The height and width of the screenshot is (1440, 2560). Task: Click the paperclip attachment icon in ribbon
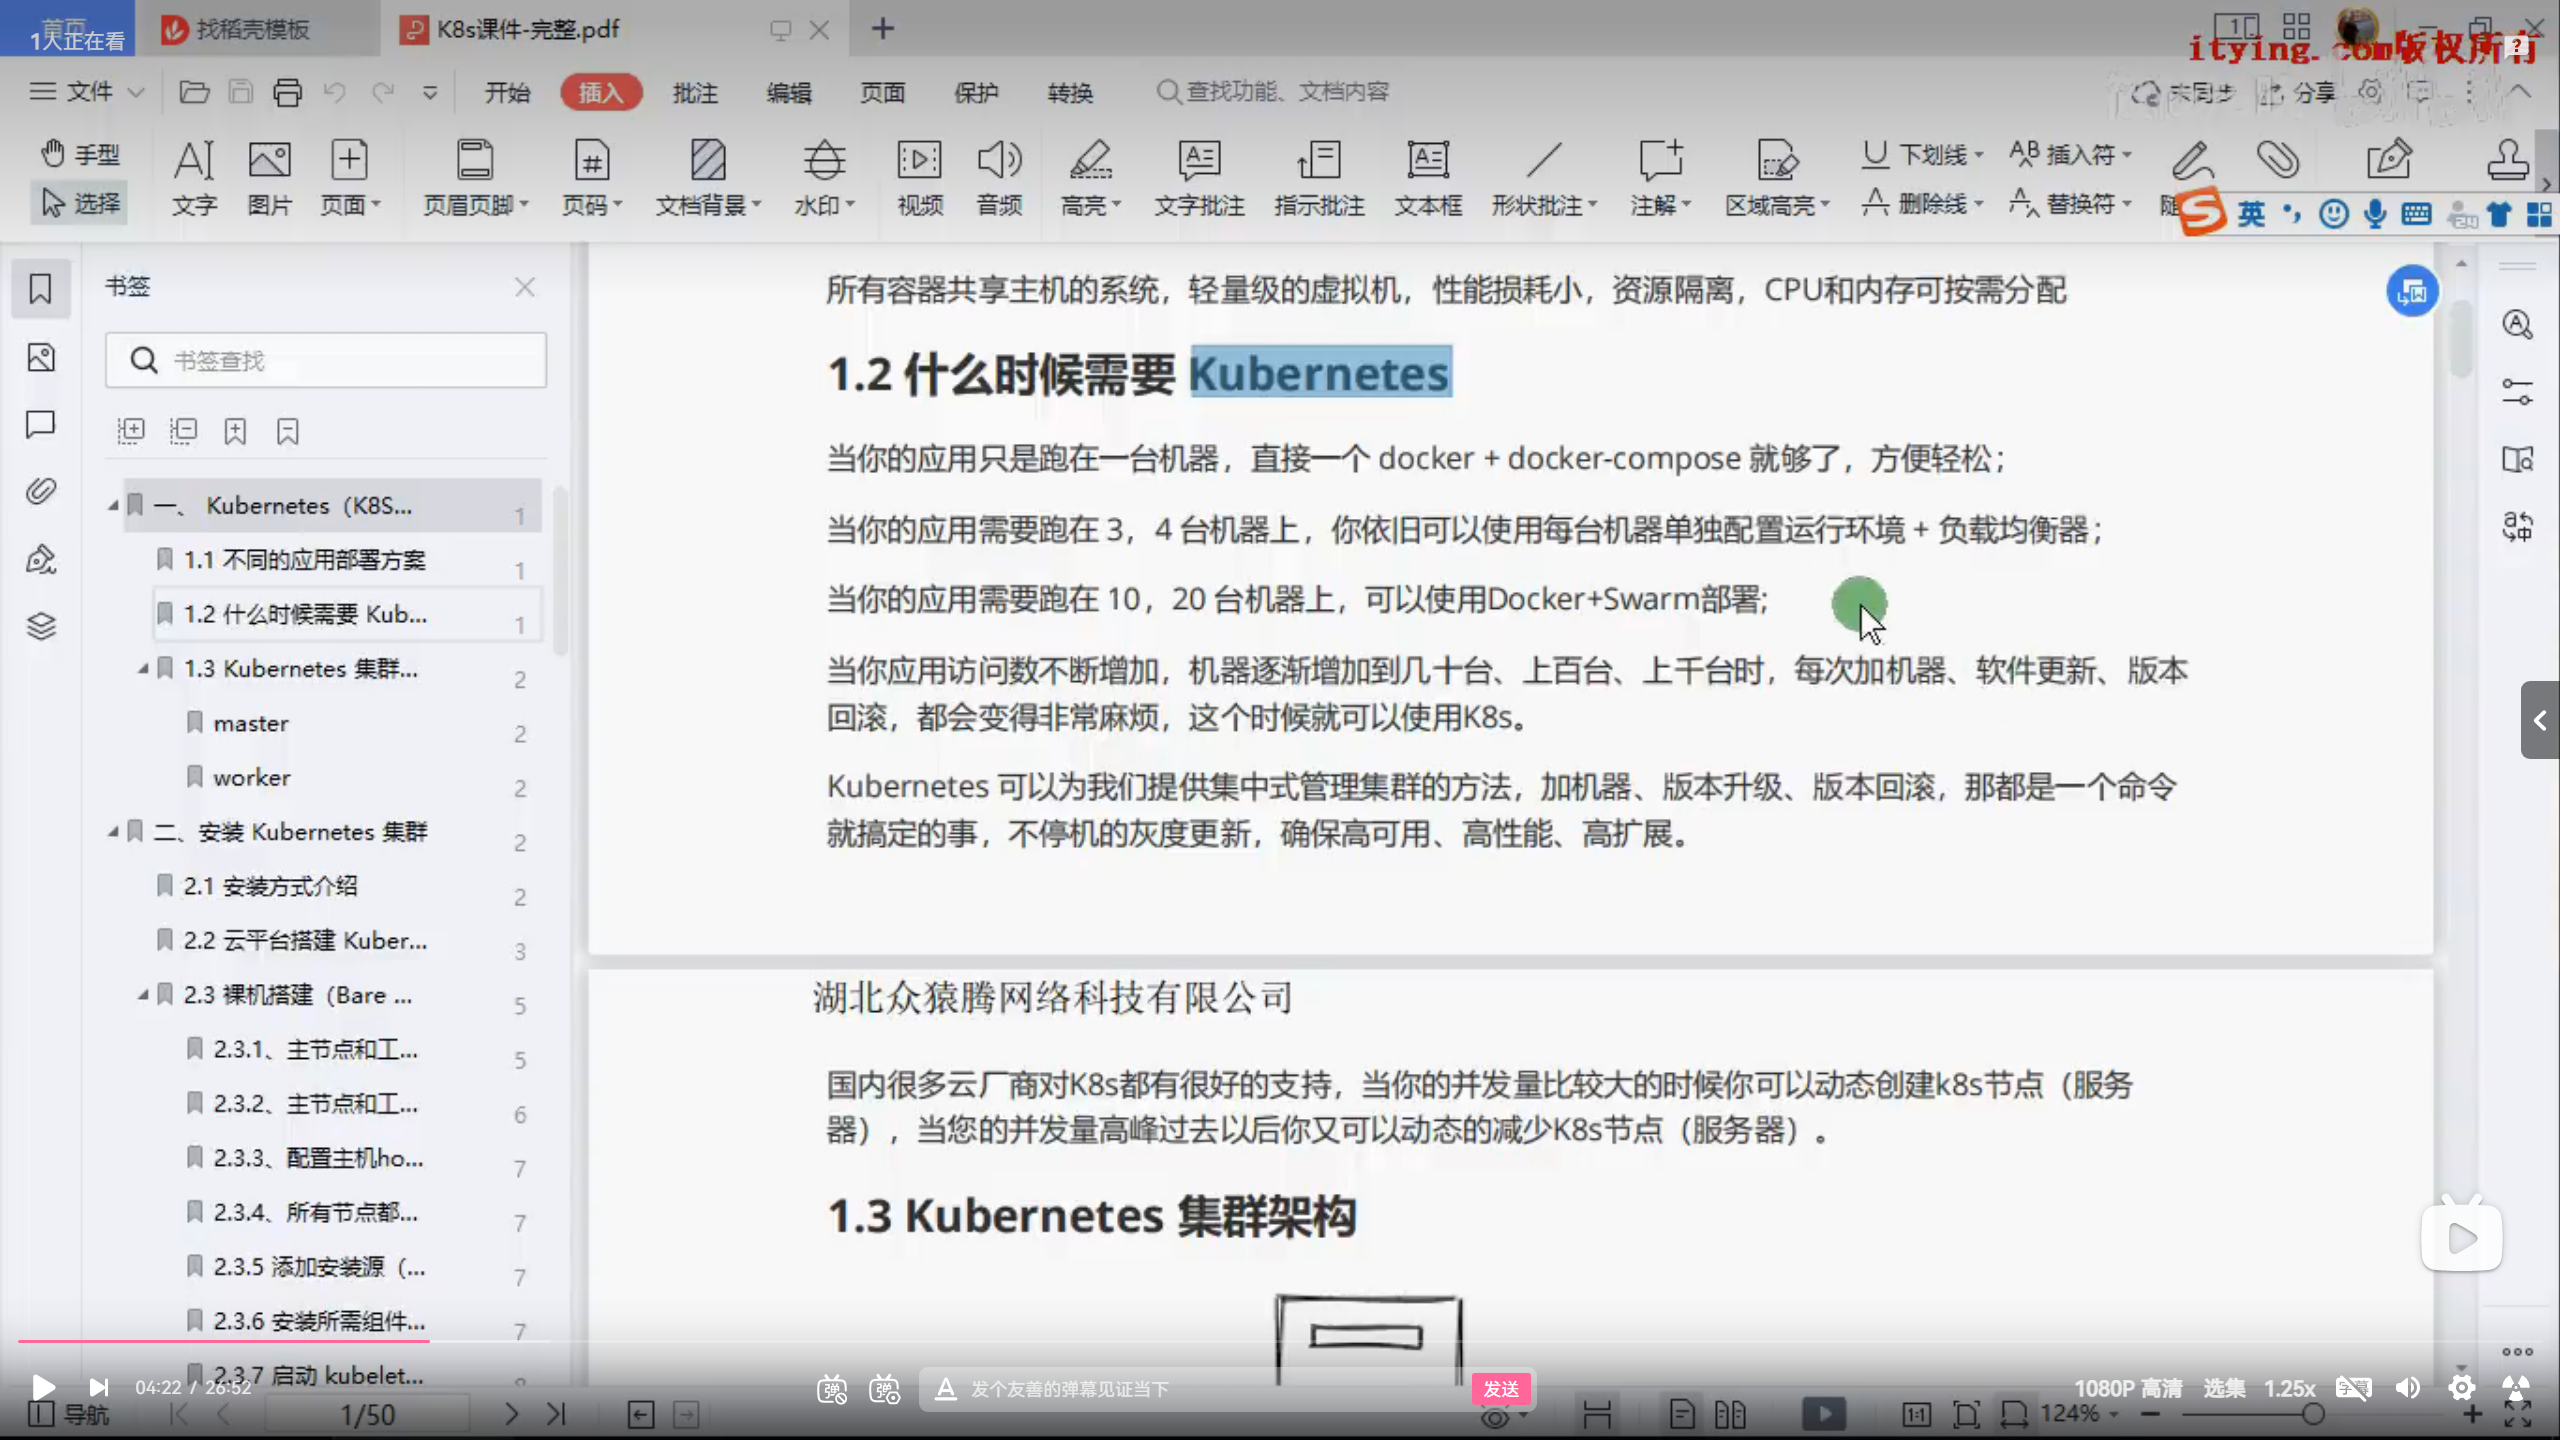tap(2278, 160)
